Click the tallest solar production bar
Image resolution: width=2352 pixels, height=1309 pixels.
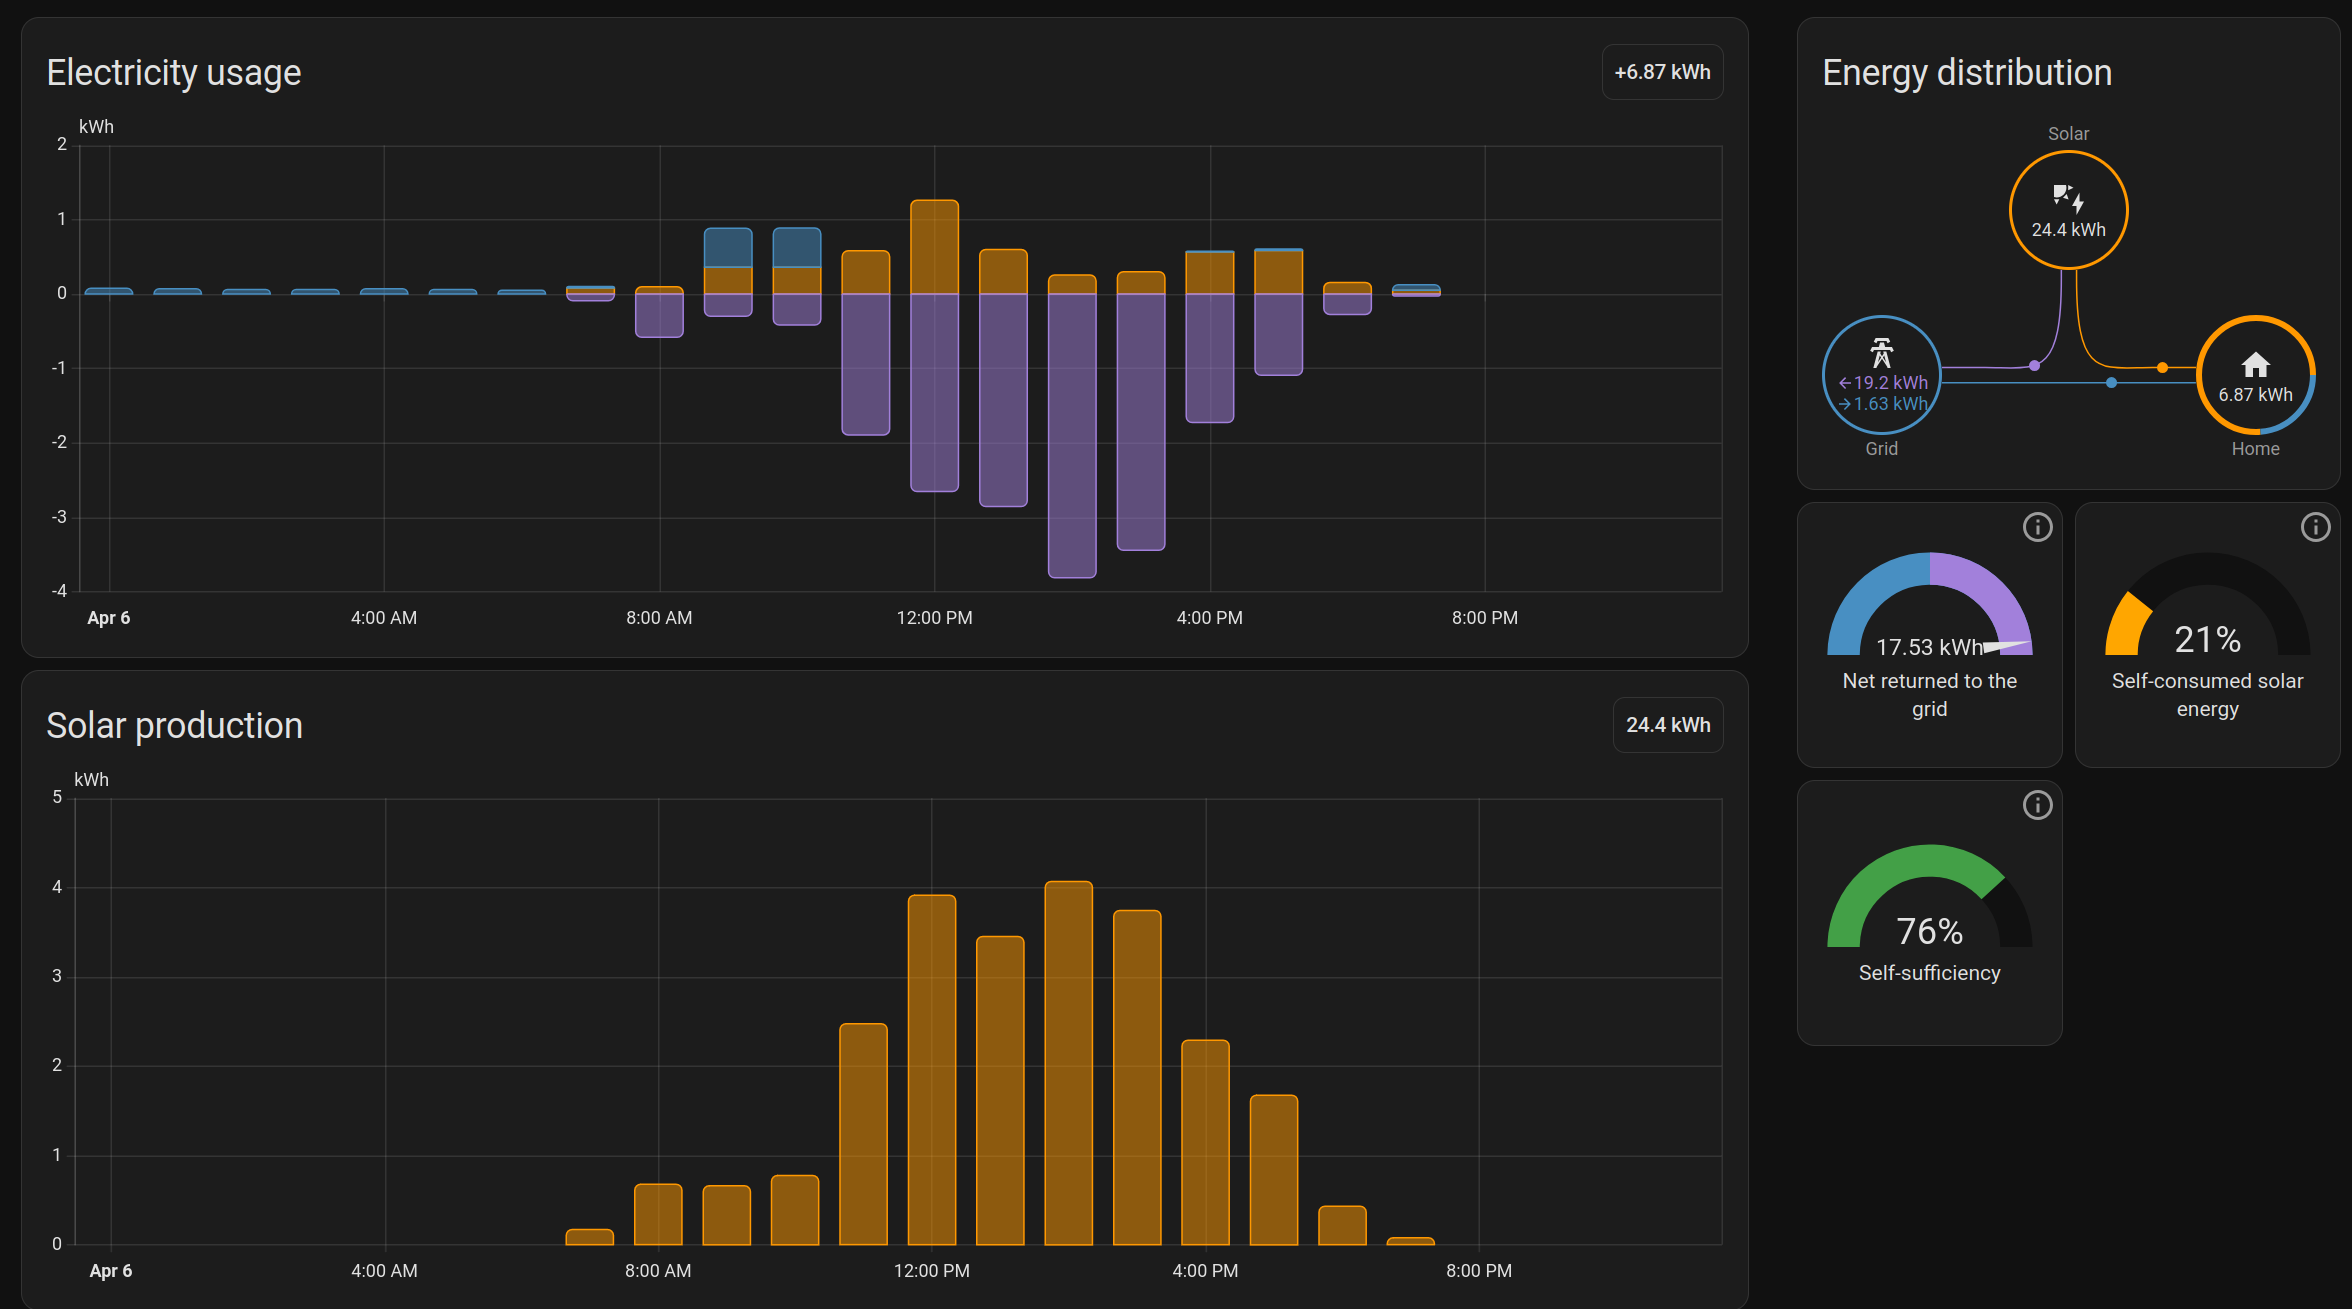1068,1062
